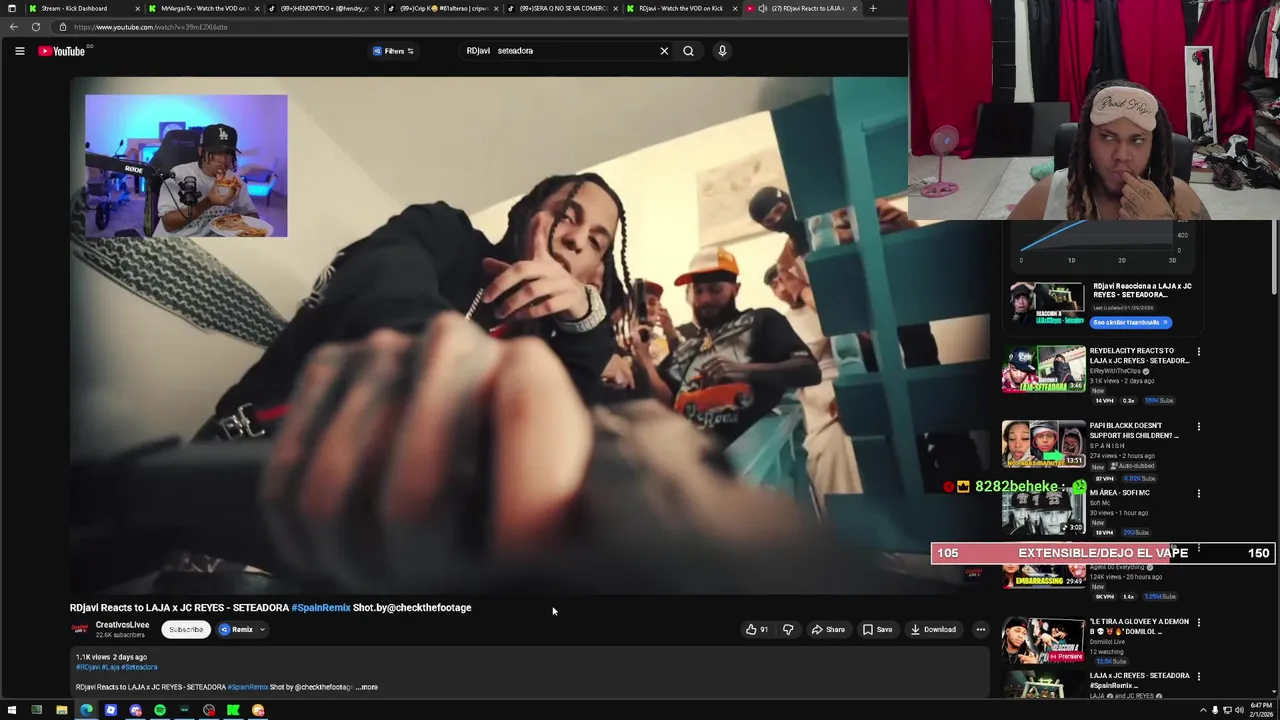Viewport: 1280px width, 720px height.
Task: Switch to the Crip K TikTok tab
Action: pyautogui.click(x=443, y=8)
